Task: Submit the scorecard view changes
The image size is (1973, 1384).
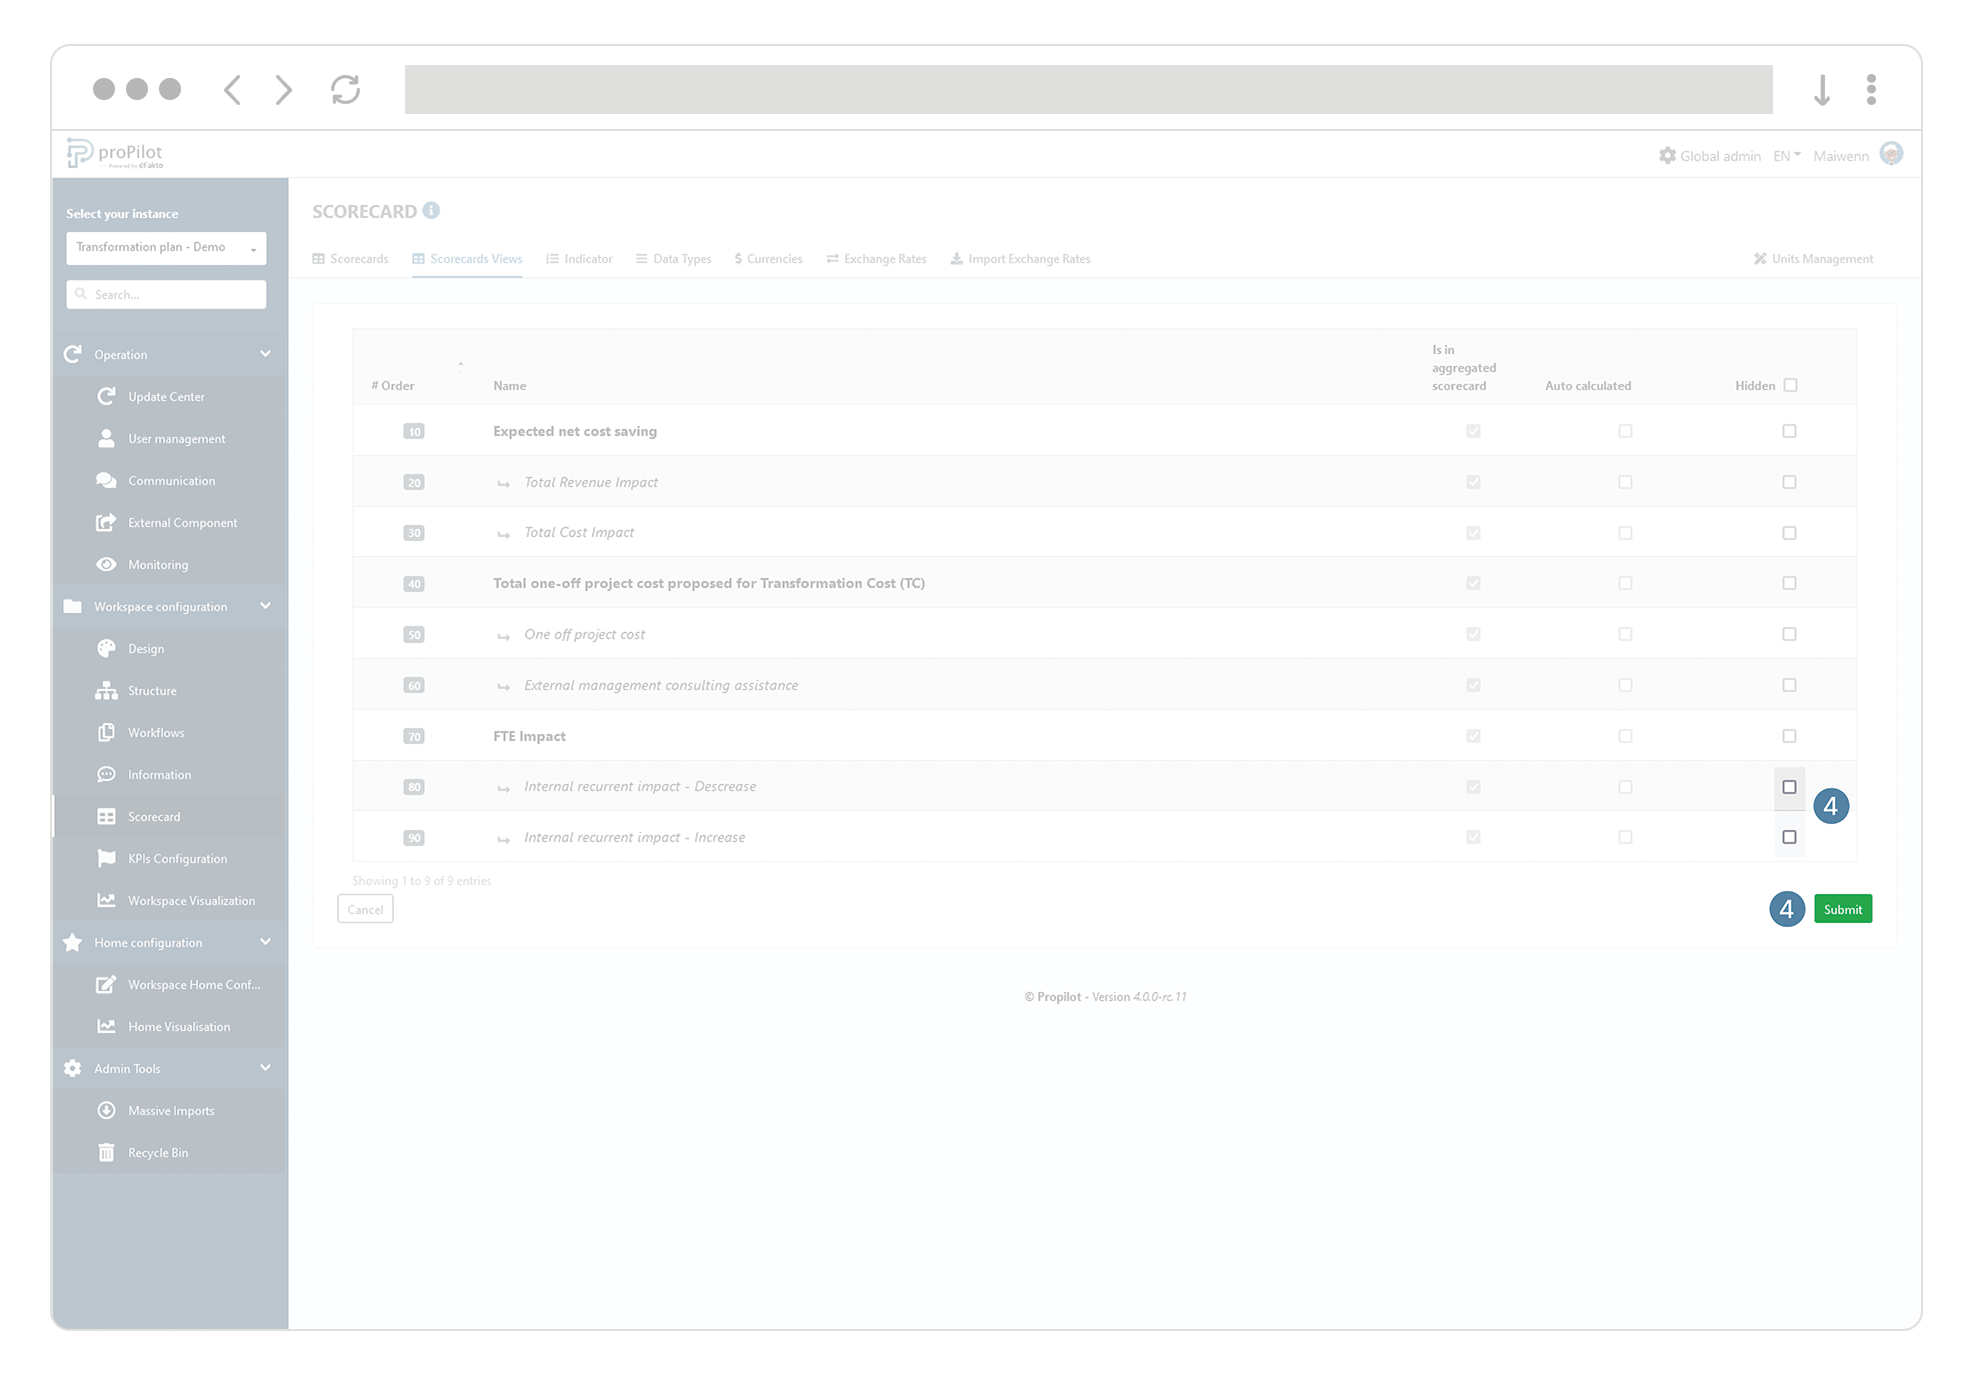Action: click(x=1843, y=908)
